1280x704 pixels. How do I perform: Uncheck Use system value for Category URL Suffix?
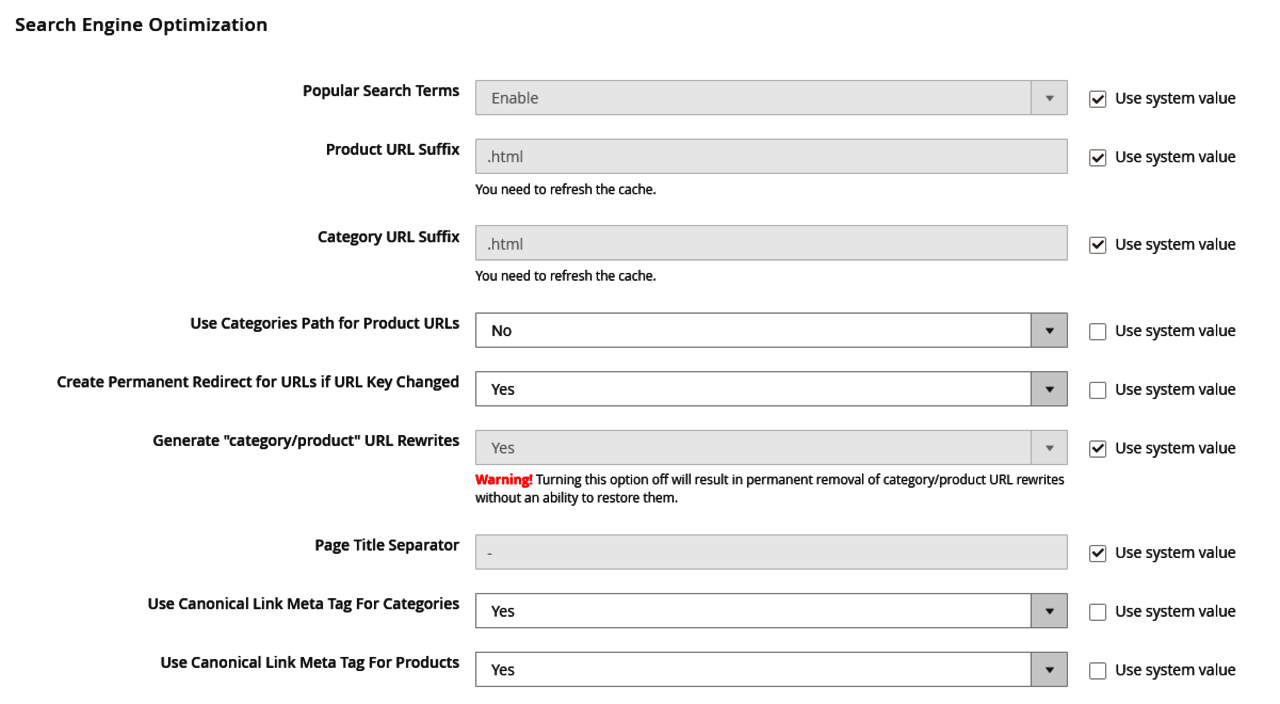coord(1098,245)
